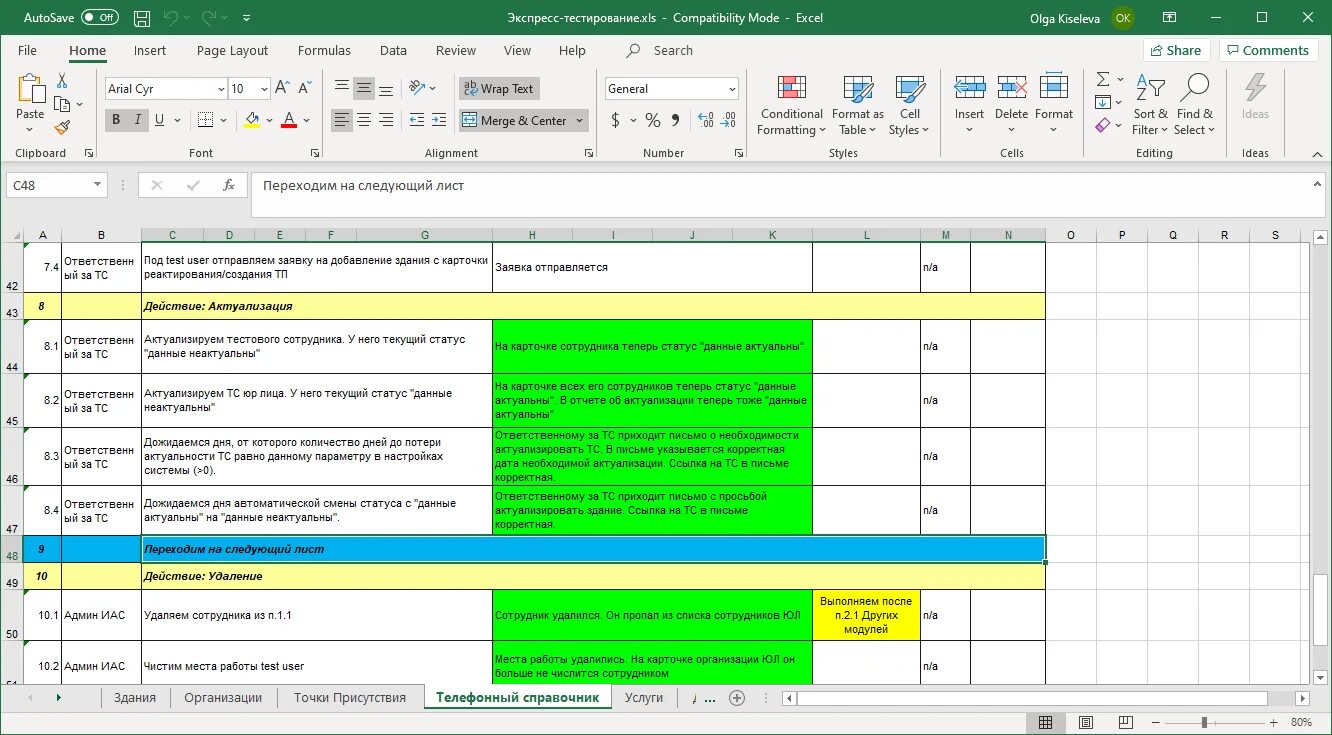This screenshot has width=1332, height=735.
Task: Click the Share button
Action: 1176,50
